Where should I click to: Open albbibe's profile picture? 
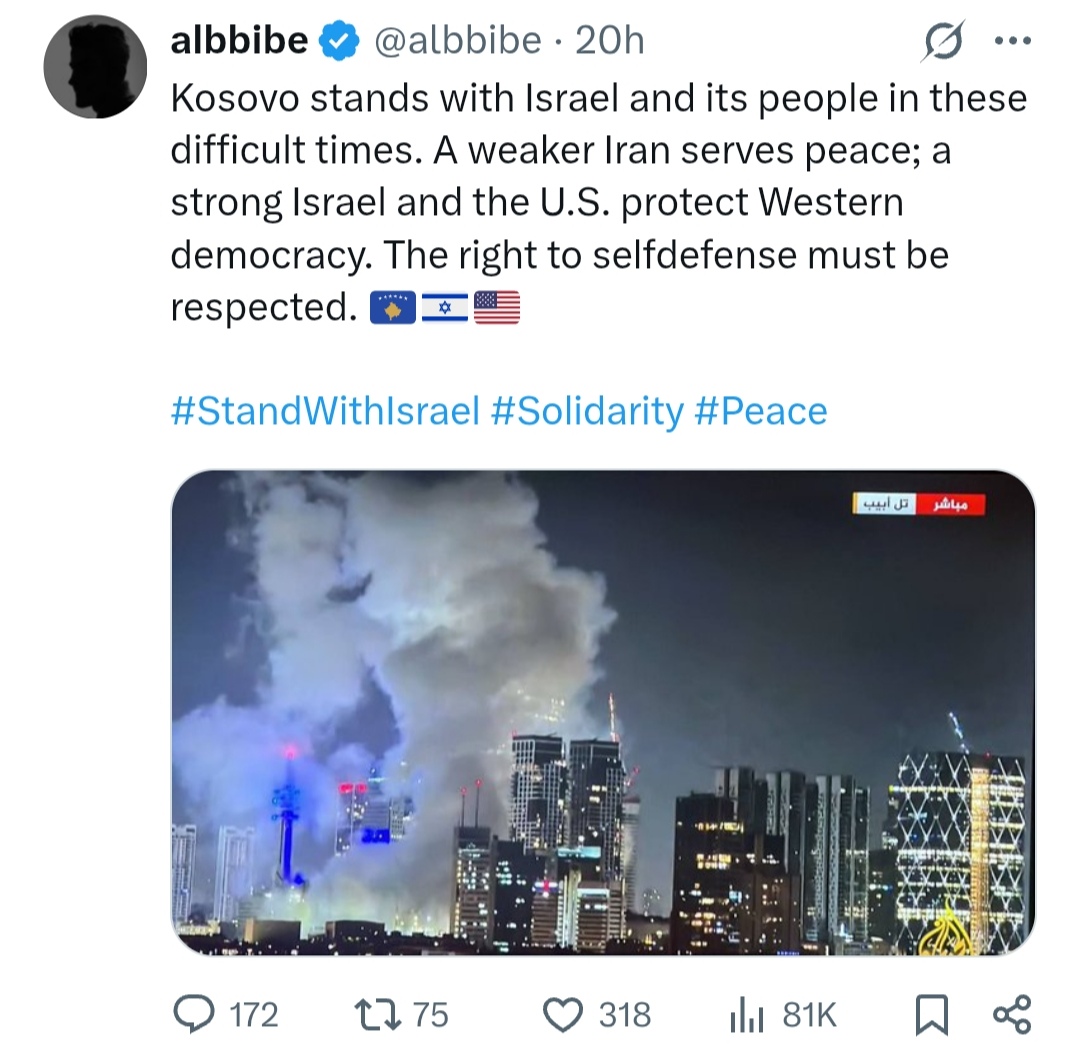coord(95,67)
